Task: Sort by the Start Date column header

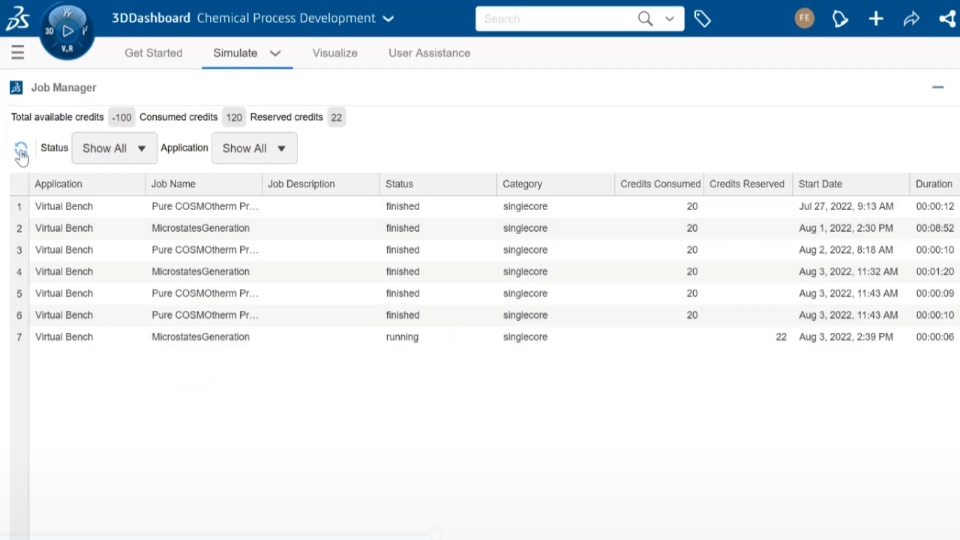Action: [x=821, y=184]
